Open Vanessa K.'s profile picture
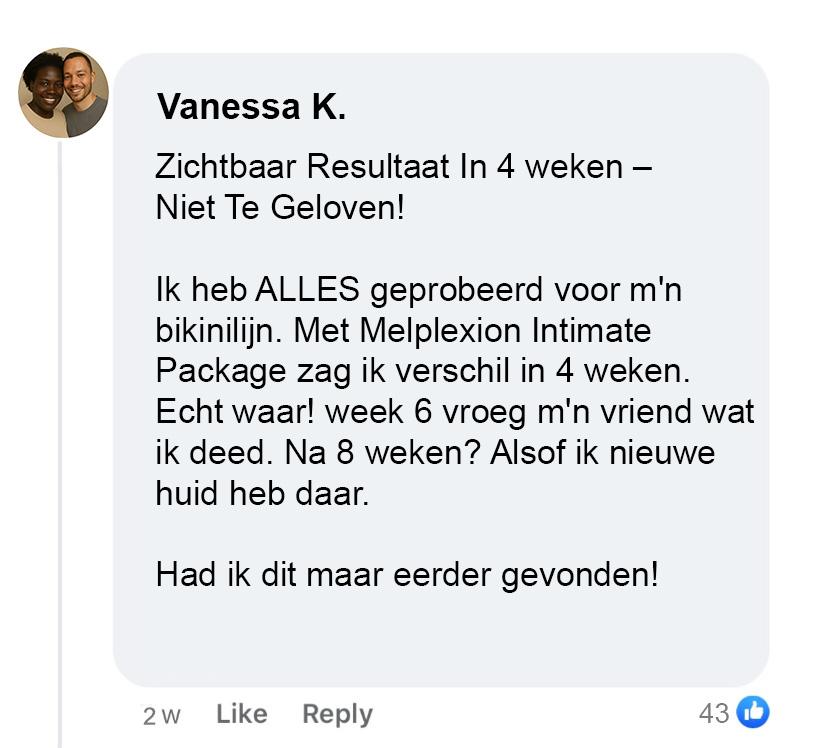 [x=63, y=93]
